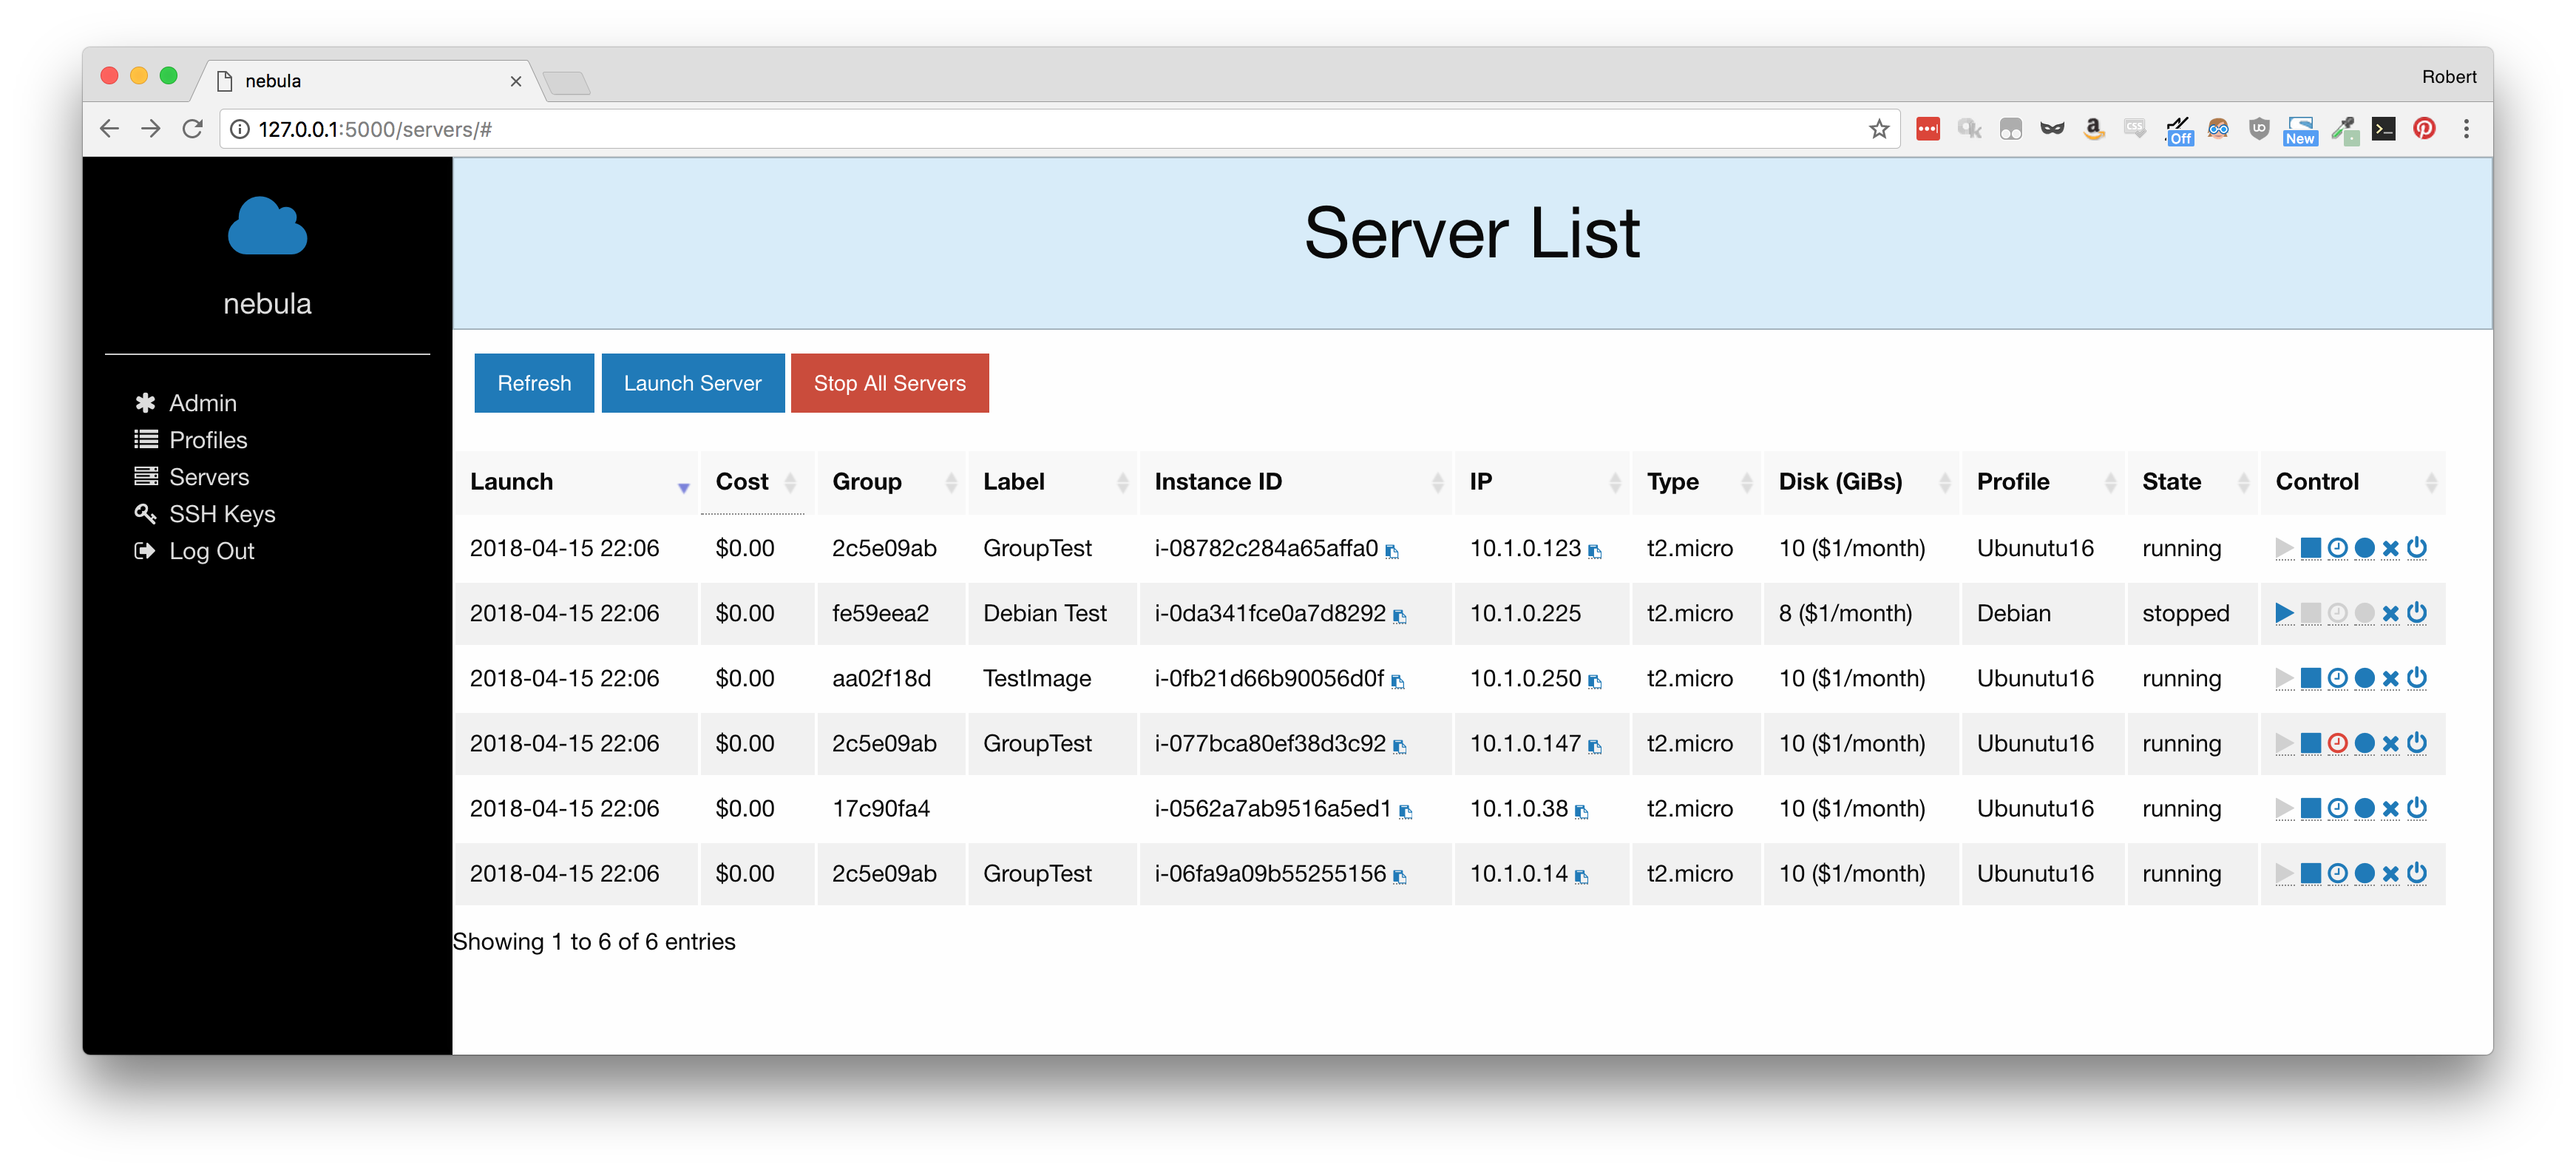Open SSH Keys page in sidebar
Image resolution: width=2576 pixels, height=1173 pixels.
pyautogui.click(x=222, y=514)
